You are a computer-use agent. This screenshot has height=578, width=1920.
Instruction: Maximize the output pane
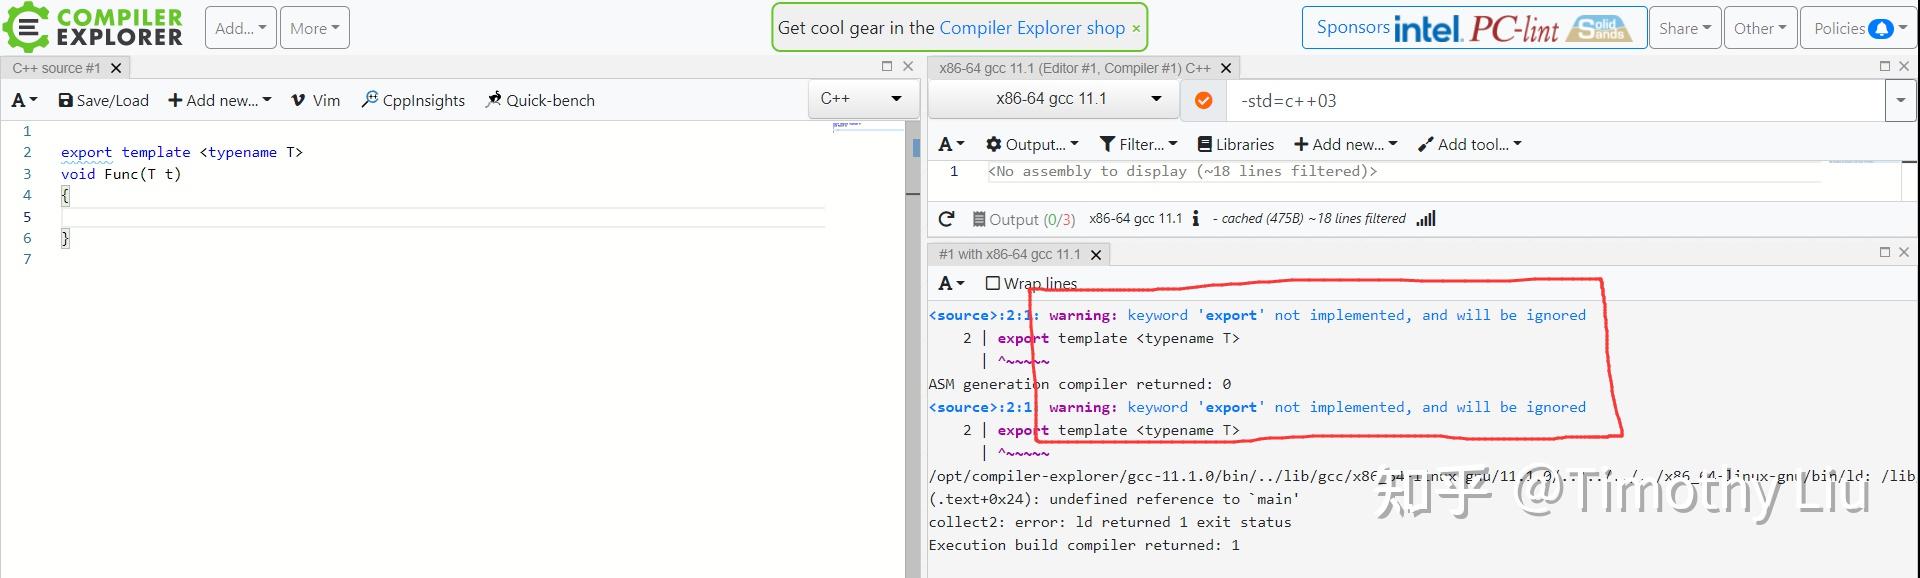coord(1885,252)
